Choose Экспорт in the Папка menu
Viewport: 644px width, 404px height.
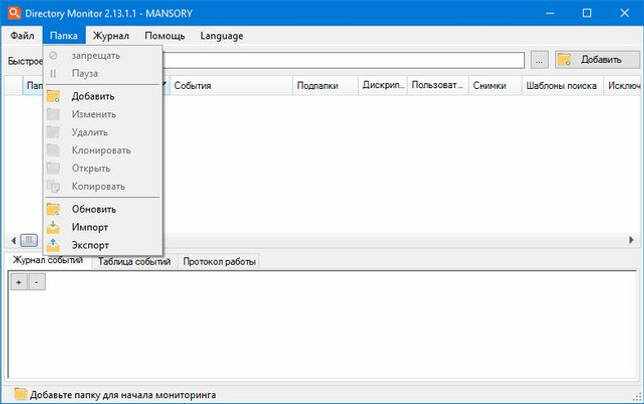point(103,245)
